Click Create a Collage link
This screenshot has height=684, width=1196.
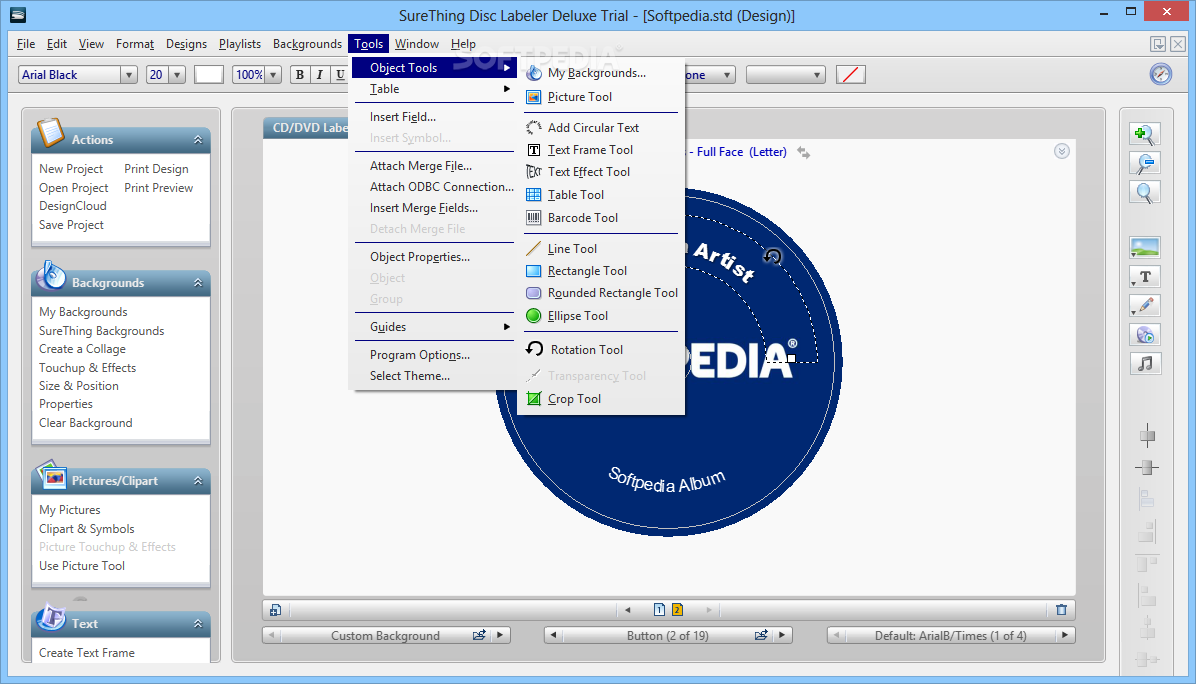point(82,348)
